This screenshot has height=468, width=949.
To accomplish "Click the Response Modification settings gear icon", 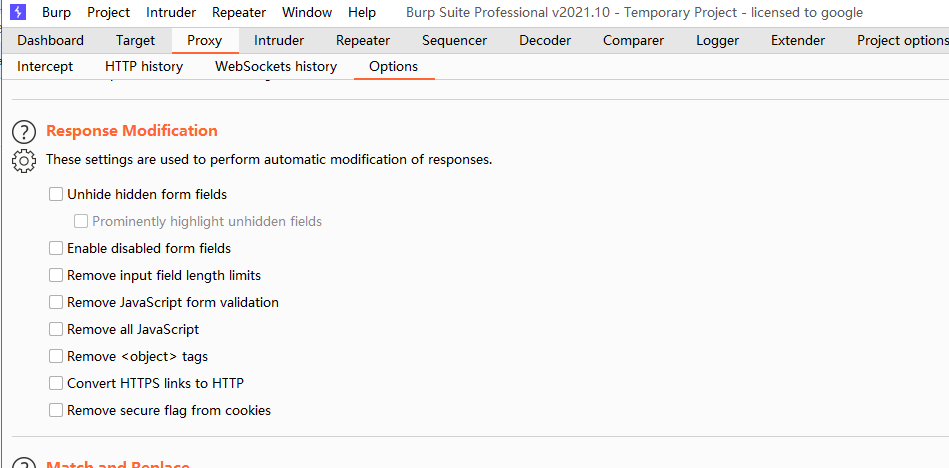I will coord(24,160).
